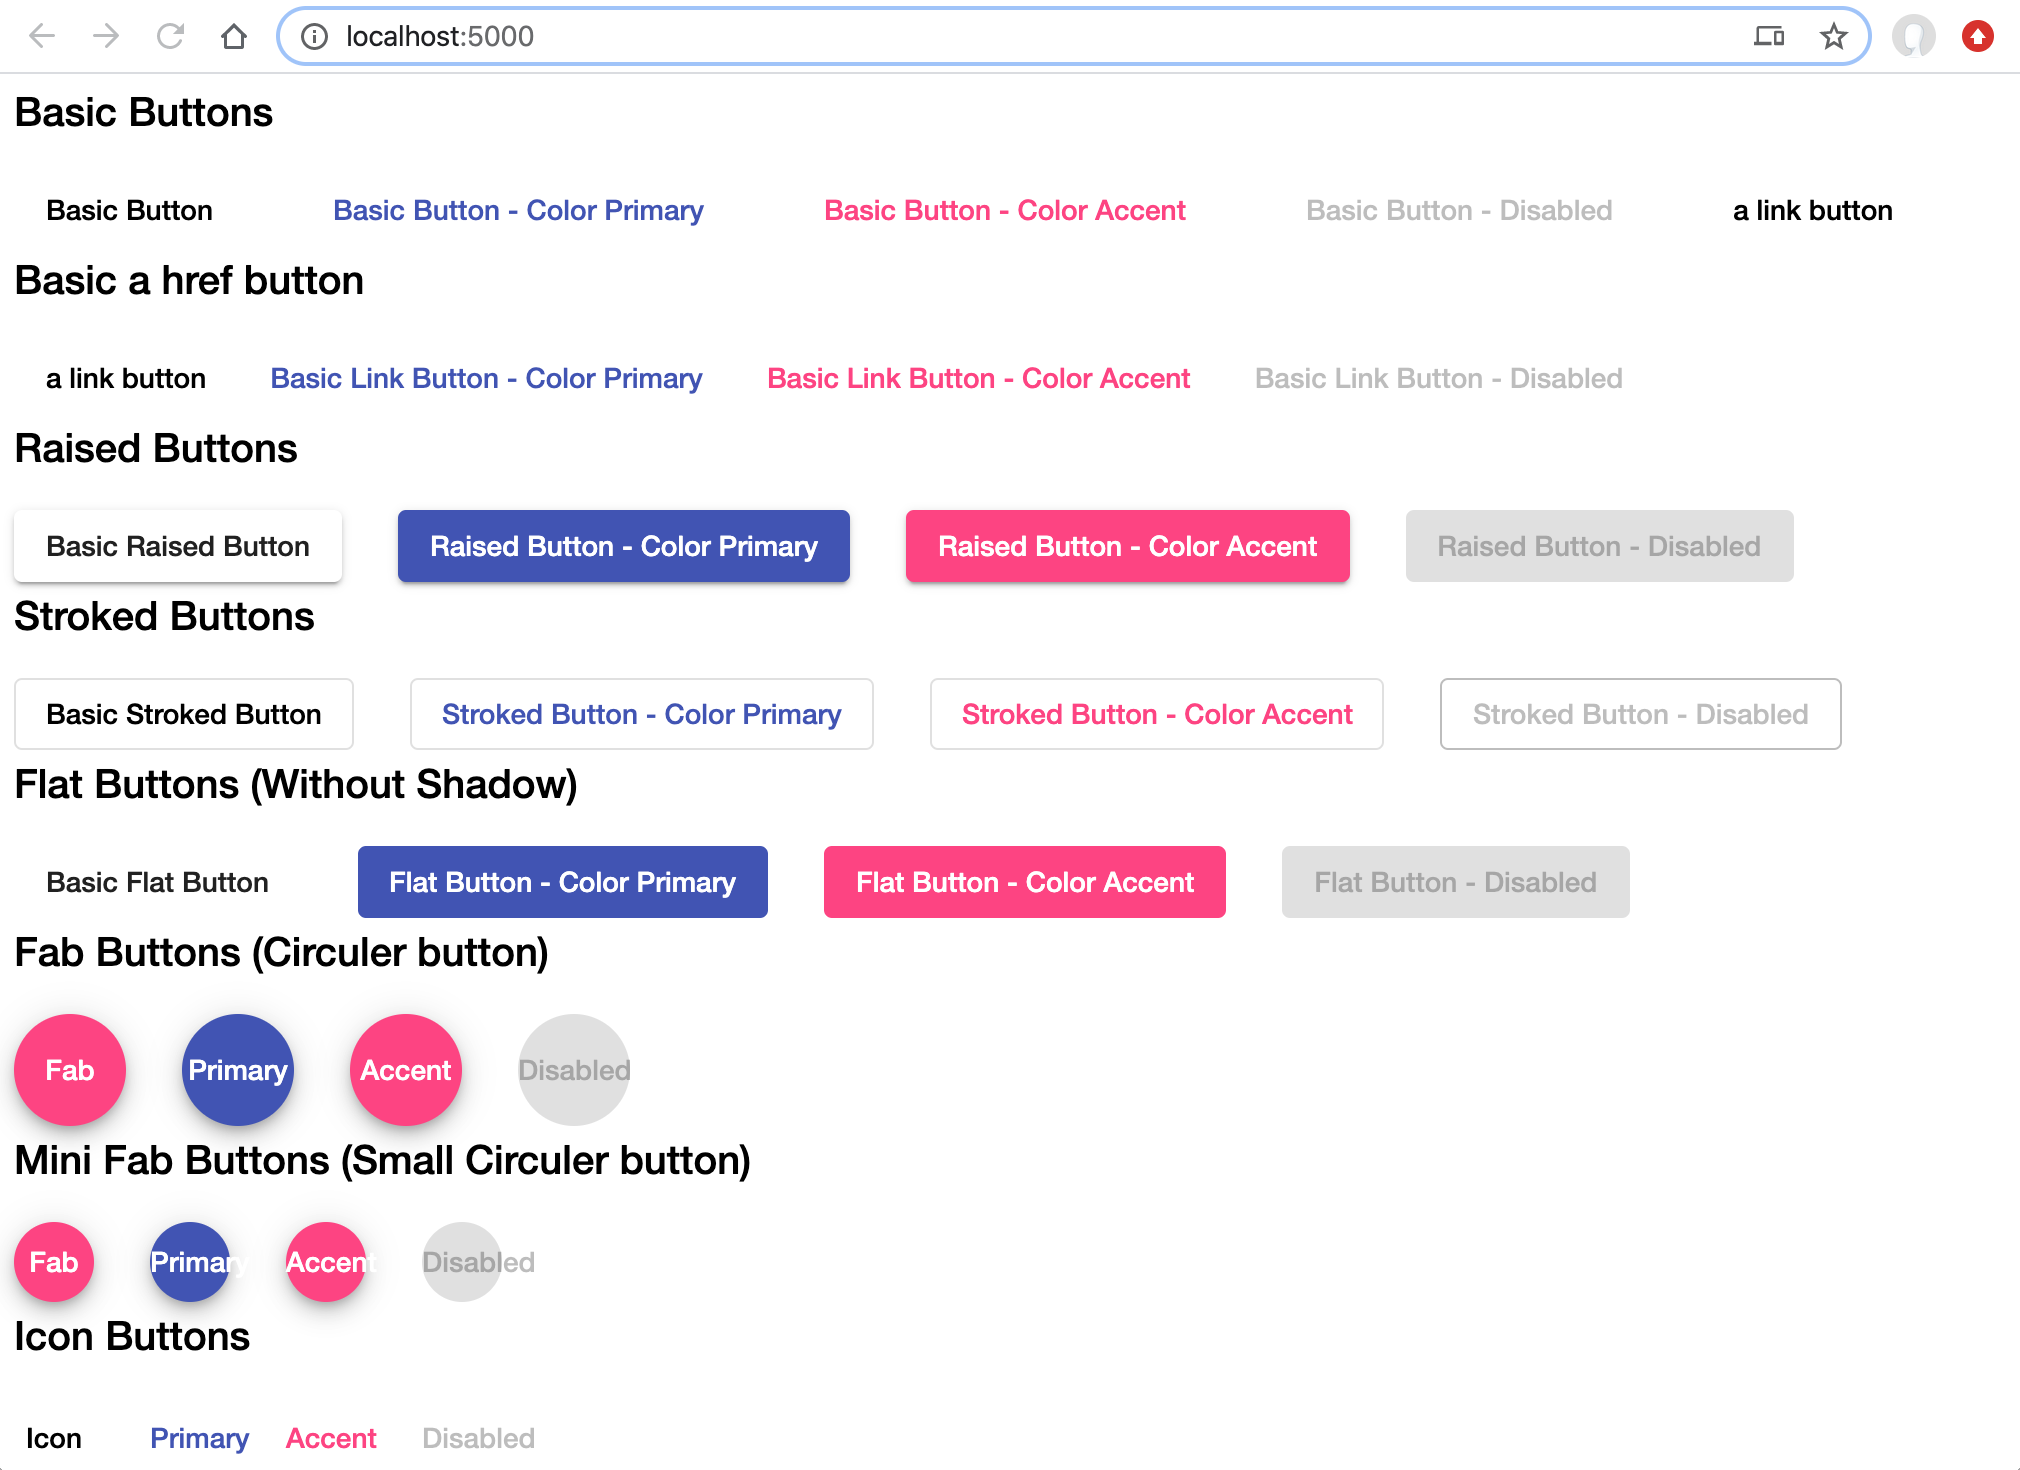
Task: Click the Fab Disabled circular button
Action: coord(572,1068)
